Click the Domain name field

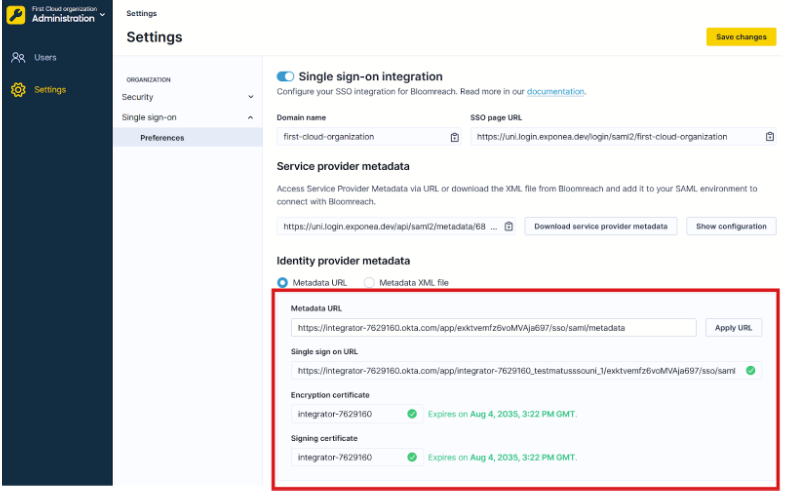pyautogui.click(x=369, y=137)
